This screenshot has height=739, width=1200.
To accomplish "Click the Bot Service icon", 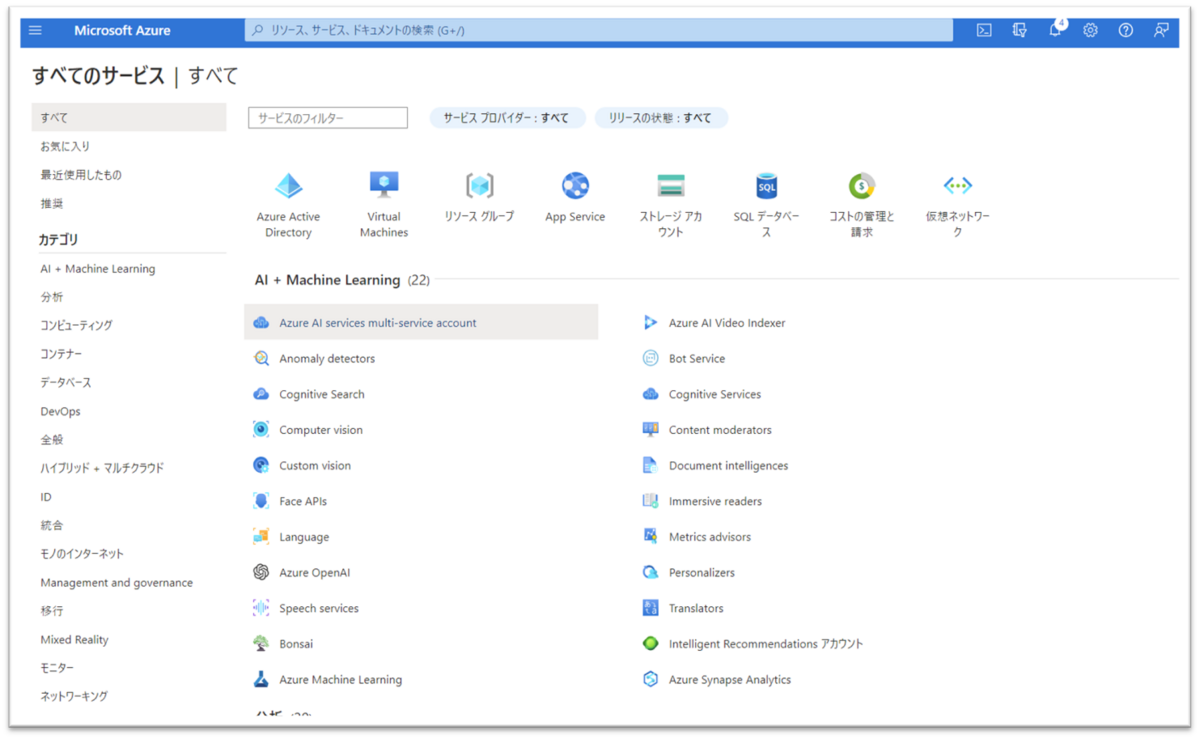I will pyautogui.click(x=651, y=358).
